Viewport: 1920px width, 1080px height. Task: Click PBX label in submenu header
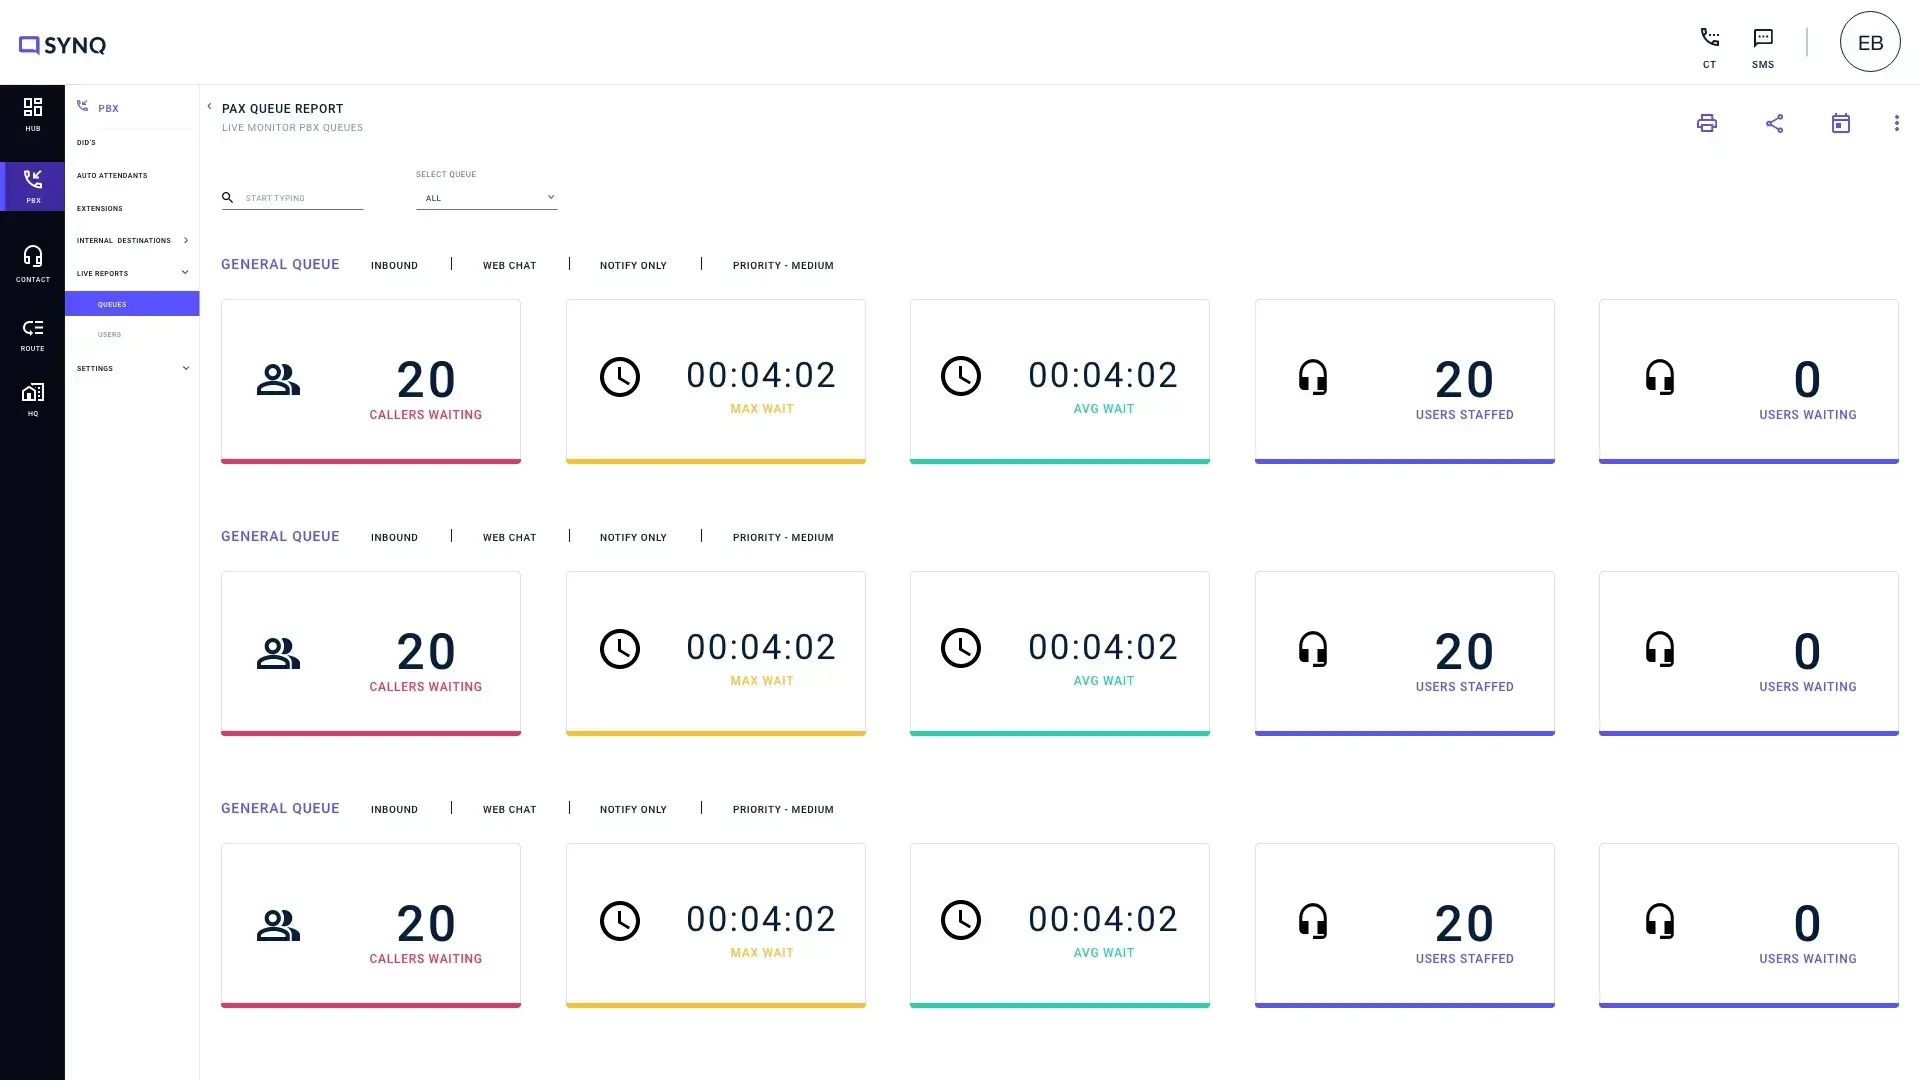pos(108,108)
